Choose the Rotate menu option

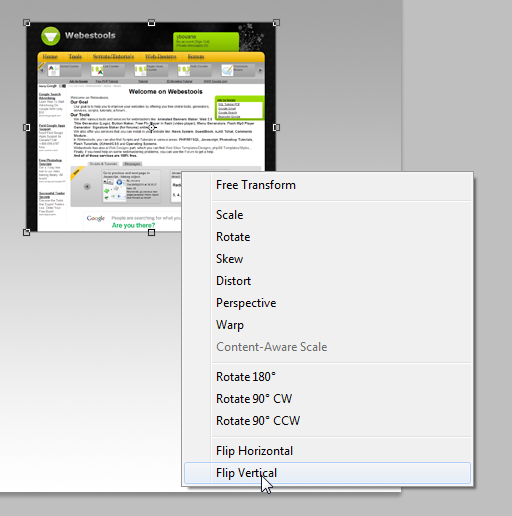(x=327, y=237)
